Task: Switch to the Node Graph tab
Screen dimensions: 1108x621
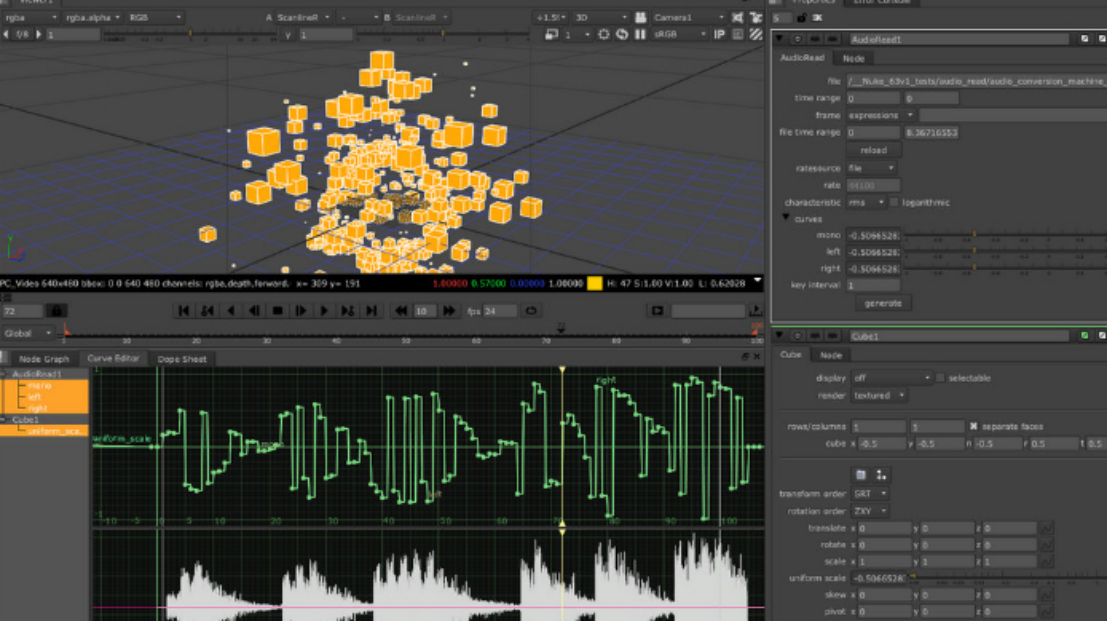Action: coord(44,358)
